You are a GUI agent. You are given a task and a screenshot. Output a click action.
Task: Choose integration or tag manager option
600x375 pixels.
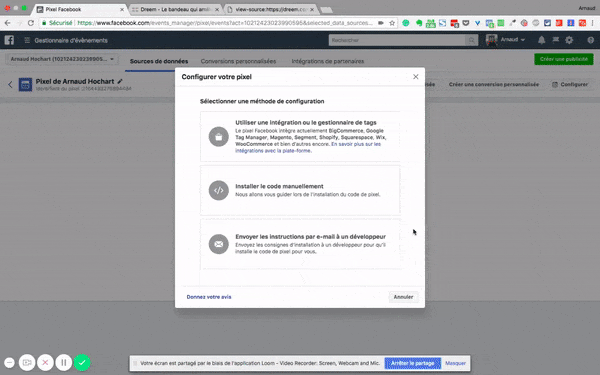(x=300, y=136)
